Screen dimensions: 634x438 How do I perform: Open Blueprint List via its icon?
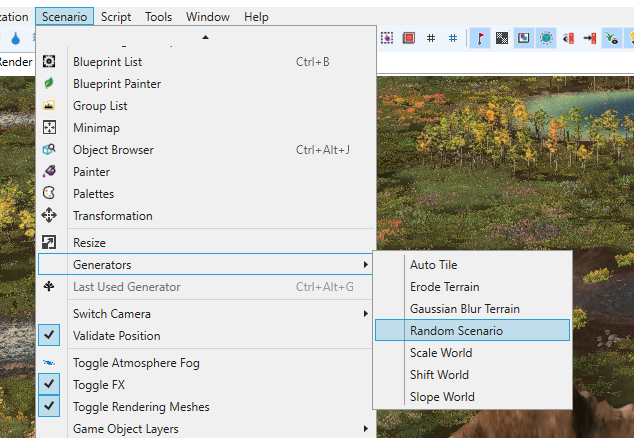(49, 61)
